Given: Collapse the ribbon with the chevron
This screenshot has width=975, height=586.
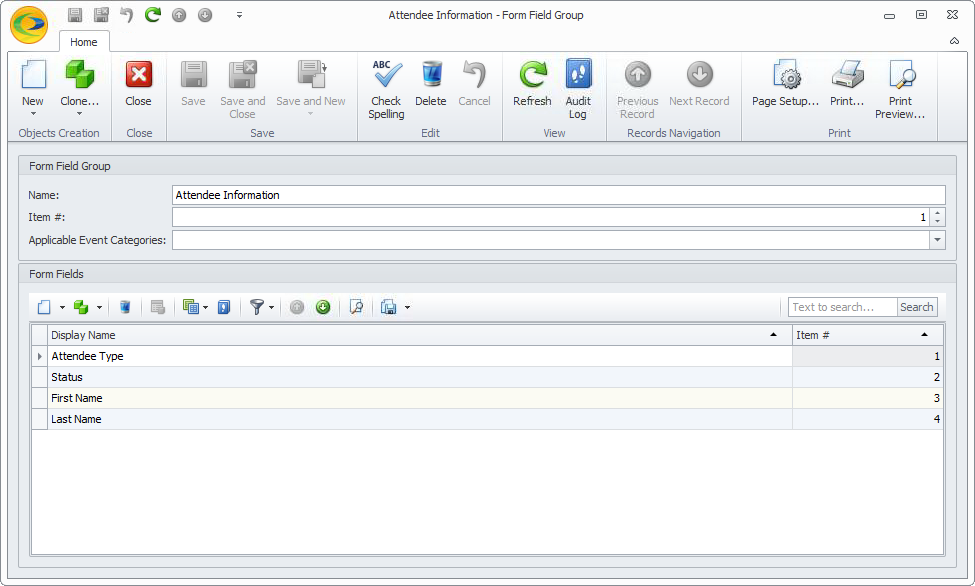Looking at the screenshot, I should pos(954,41).
